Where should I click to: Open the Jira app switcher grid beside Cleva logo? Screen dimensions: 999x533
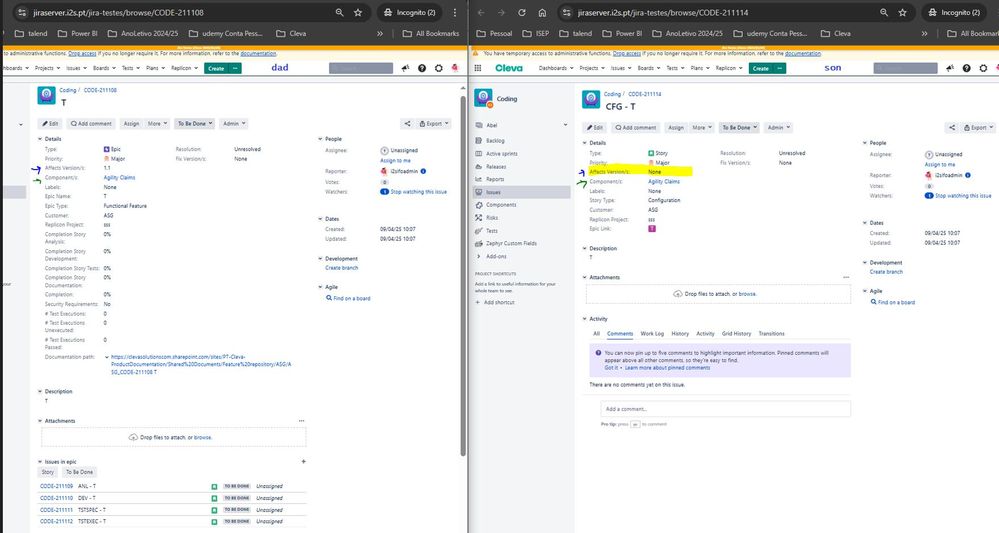pyautogui.click(x=478, y=68)
